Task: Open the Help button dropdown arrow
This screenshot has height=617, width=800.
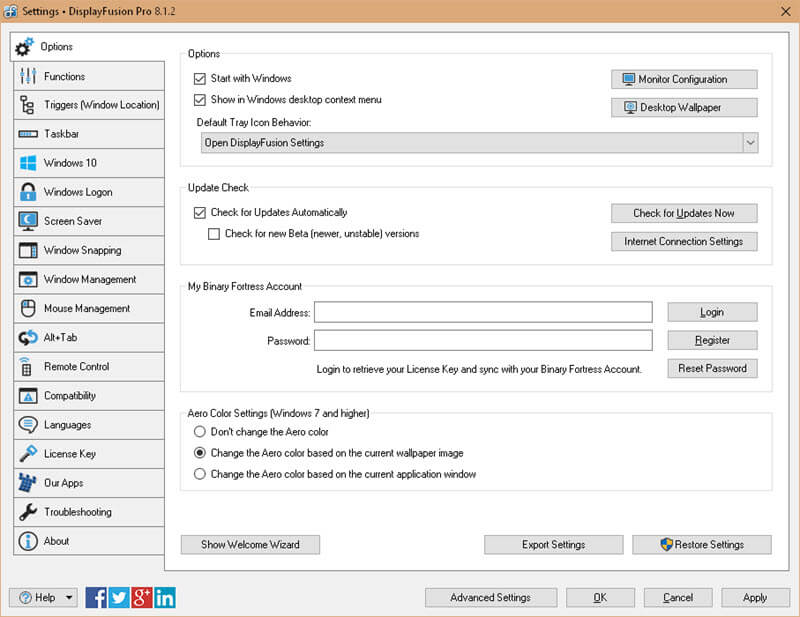Action: tap(69, 598)
